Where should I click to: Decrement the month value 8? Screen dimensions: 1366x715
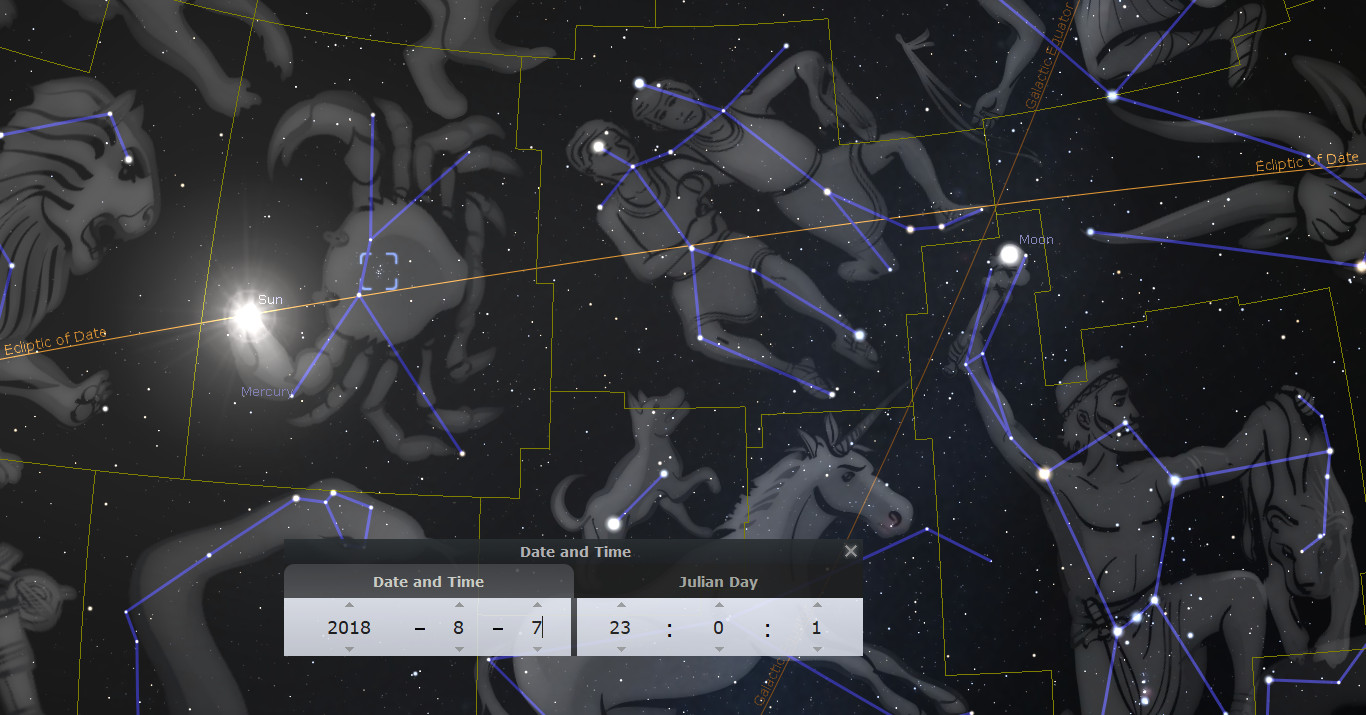click(x=459, y=649)
